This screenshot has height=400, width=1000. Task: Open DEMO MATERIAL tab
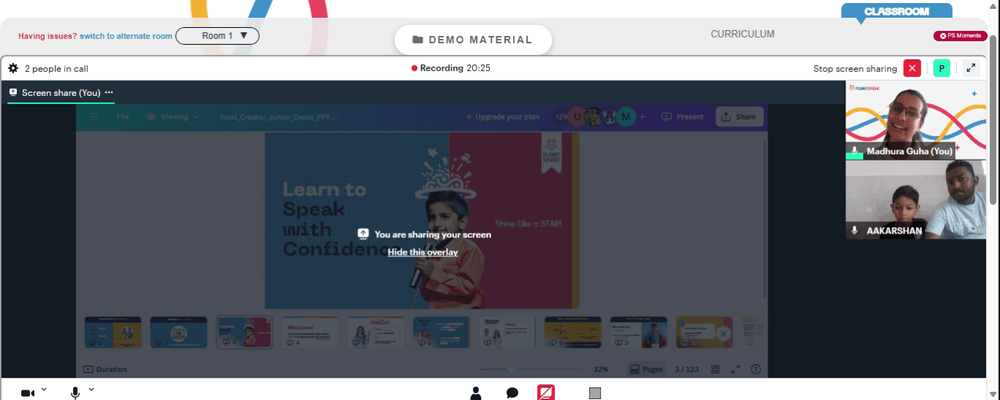point(473,40)
